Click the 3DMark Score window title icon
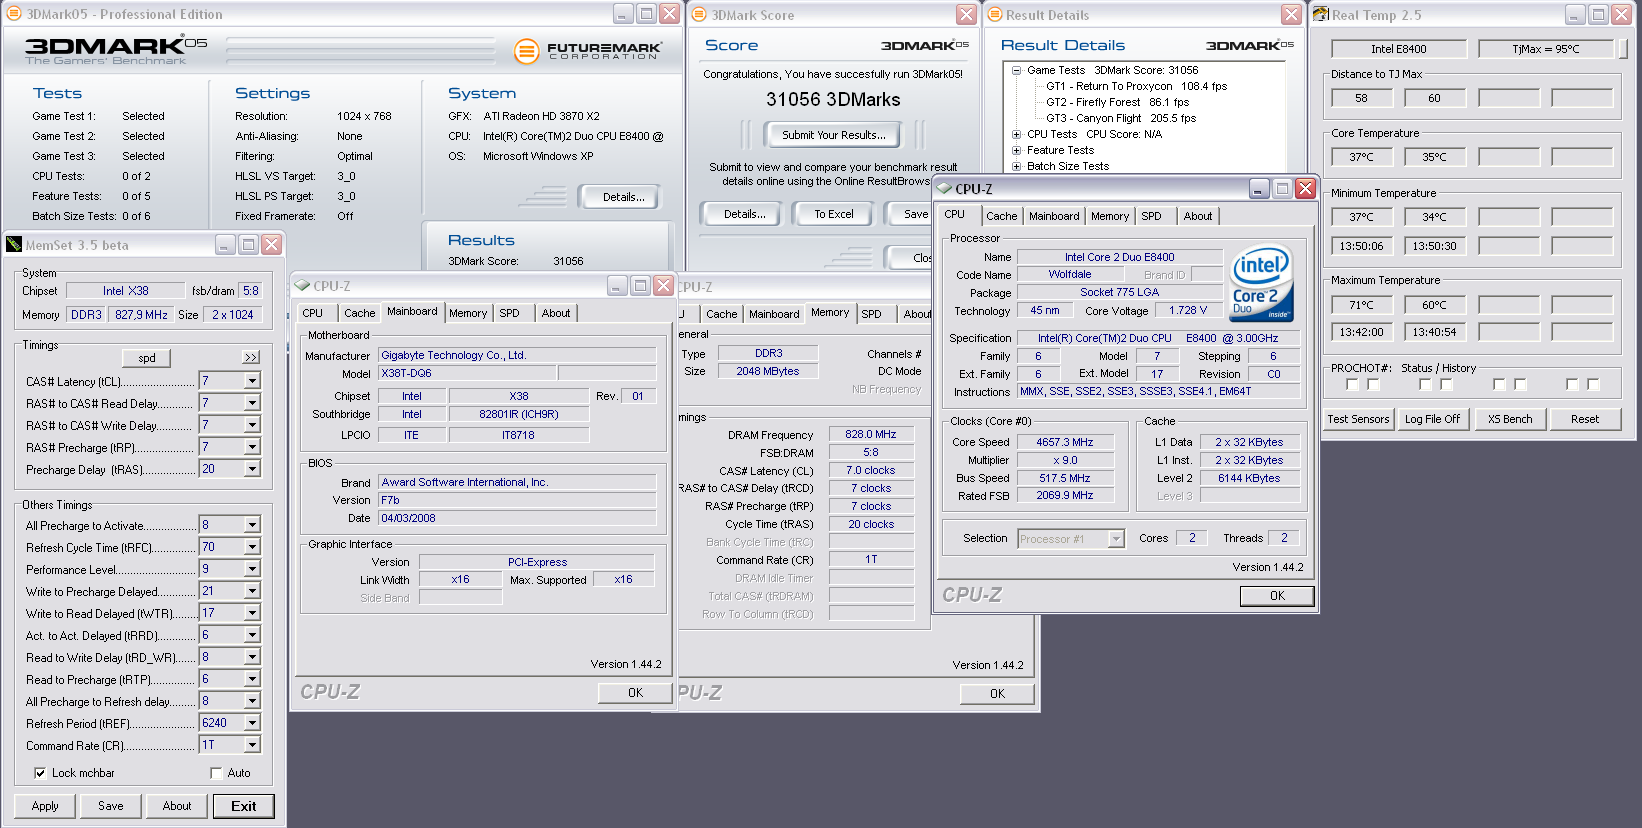 click(699, 14)
